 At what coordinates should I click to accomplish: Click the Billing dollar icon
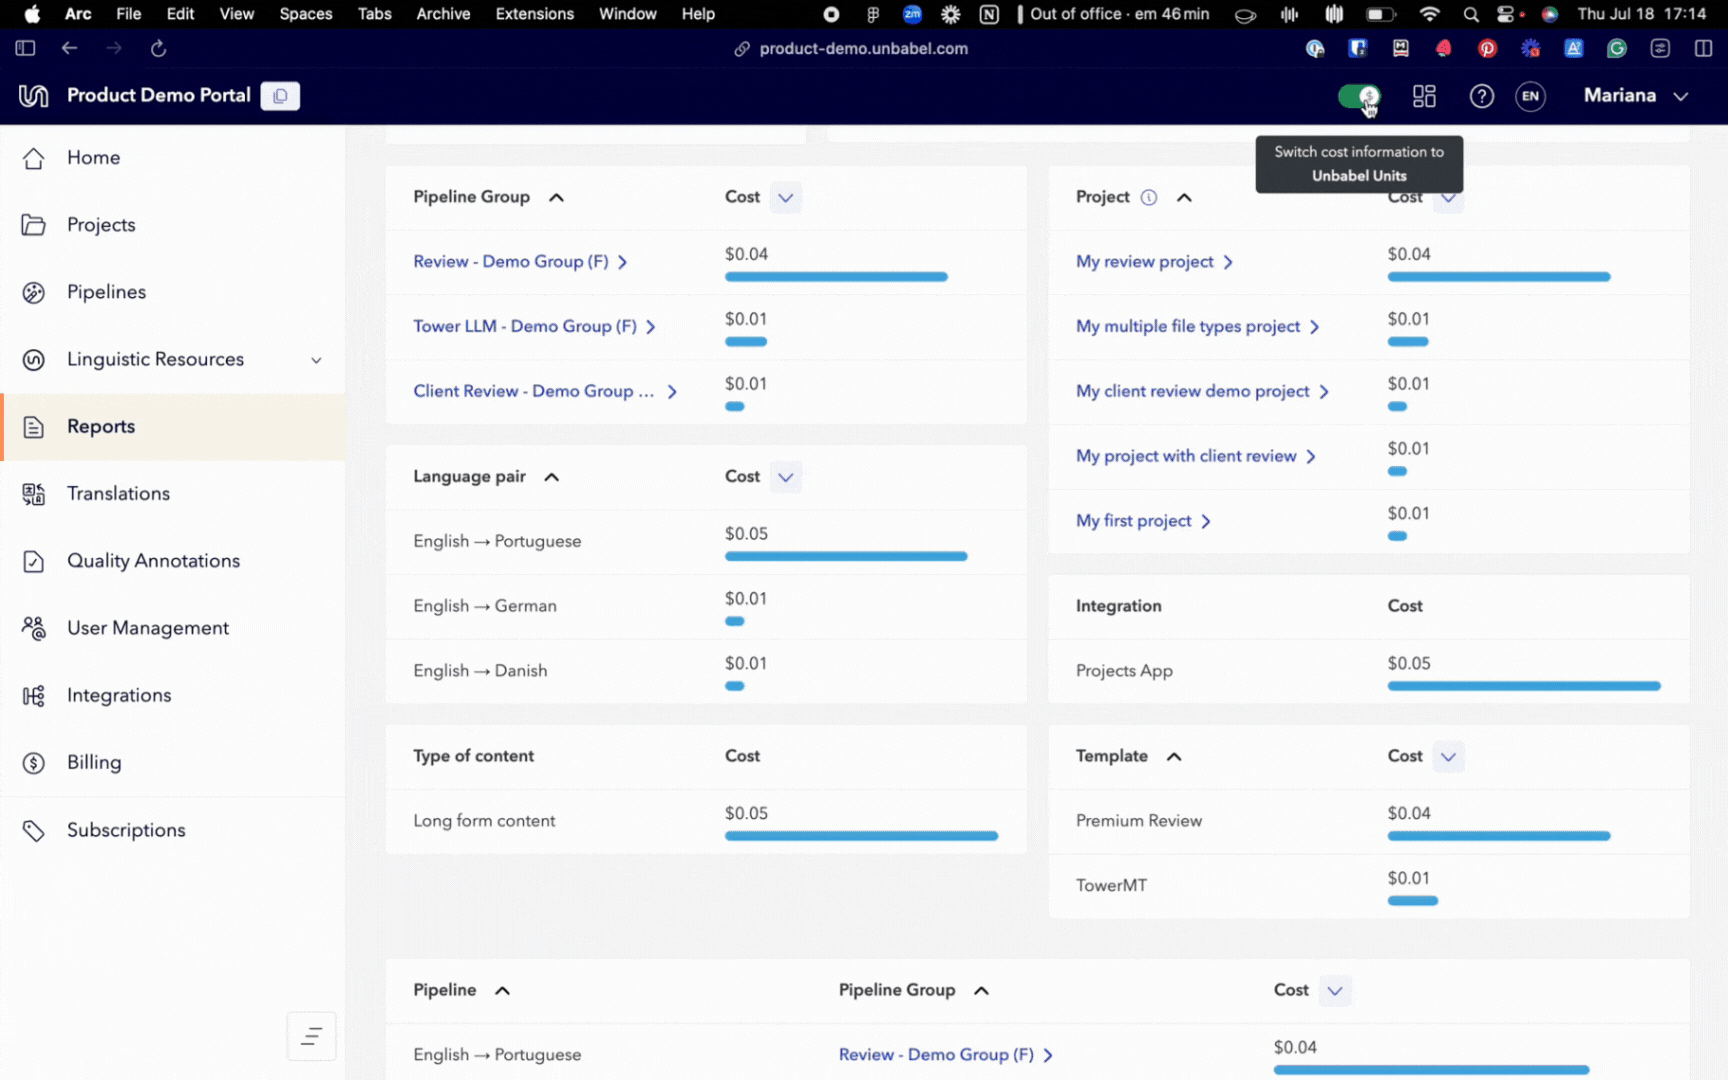point(33,763)
